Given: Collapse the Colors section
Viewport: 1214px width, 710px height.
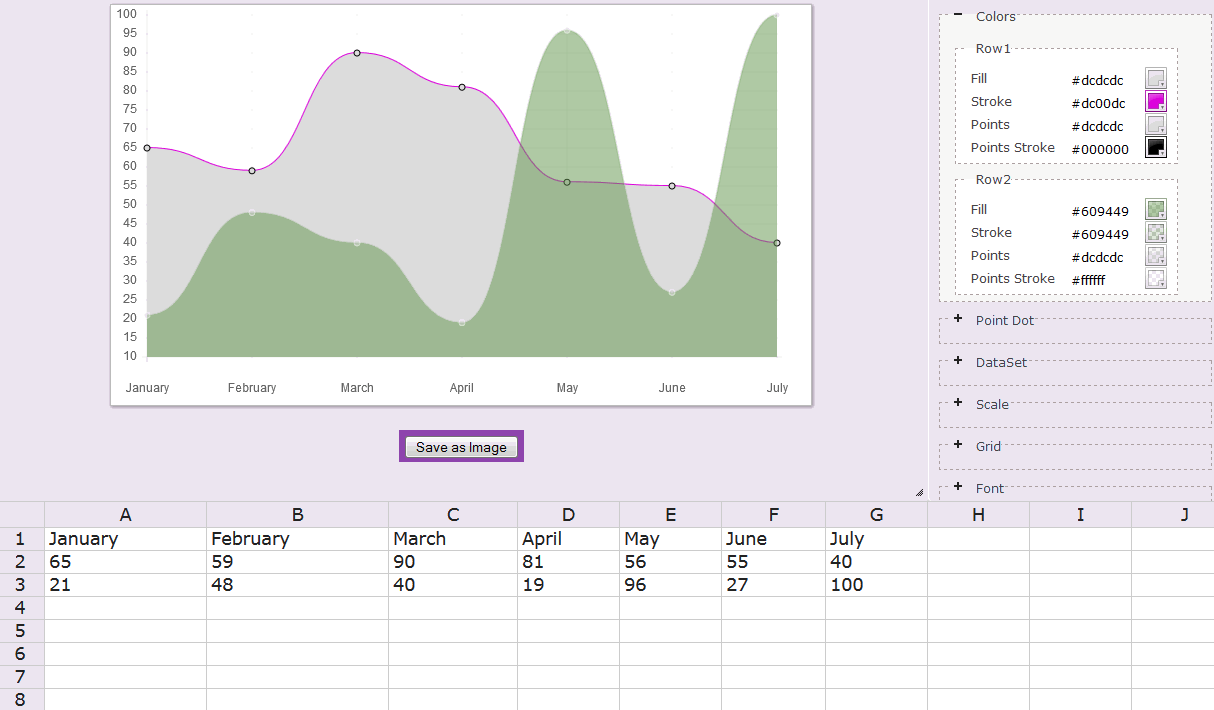Looking at the screenshot, I should 958,16.
